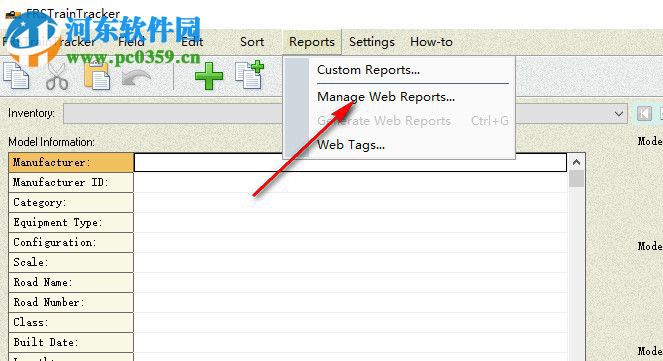Screen dimensions: 663x361
Task: Add a new record with green plus
Action: tap(209, 76)
